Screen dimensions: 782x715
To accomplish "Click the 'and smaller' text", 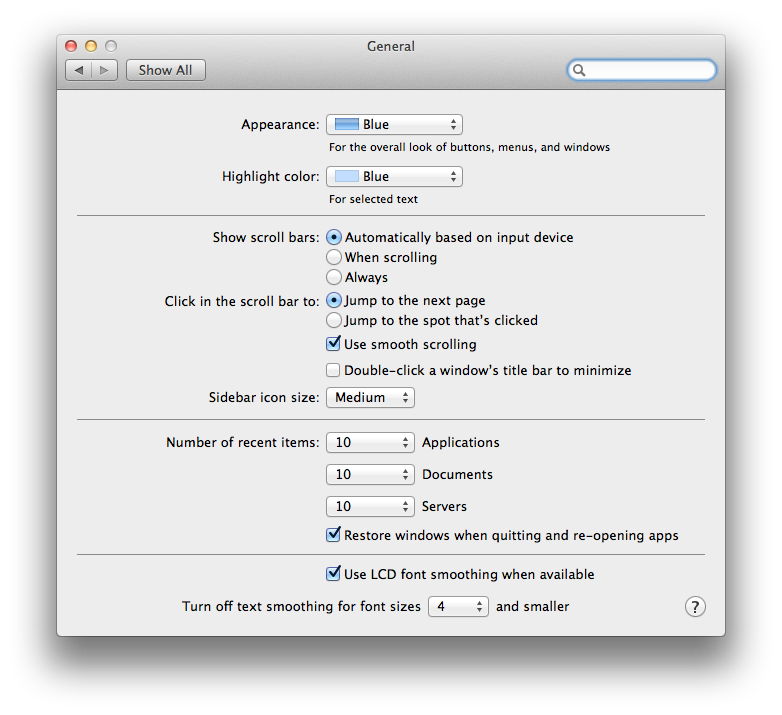I will click(533, 607).
